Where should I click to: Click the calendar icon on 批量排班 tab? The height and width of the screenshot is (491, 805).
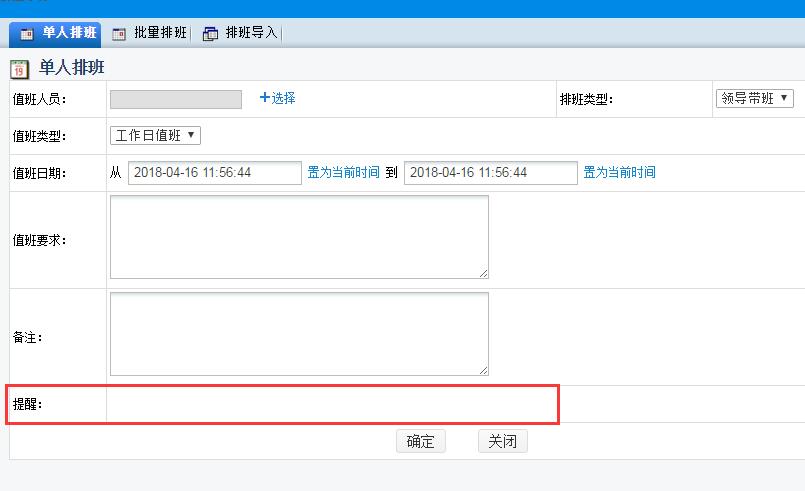[x=119, y=34]
